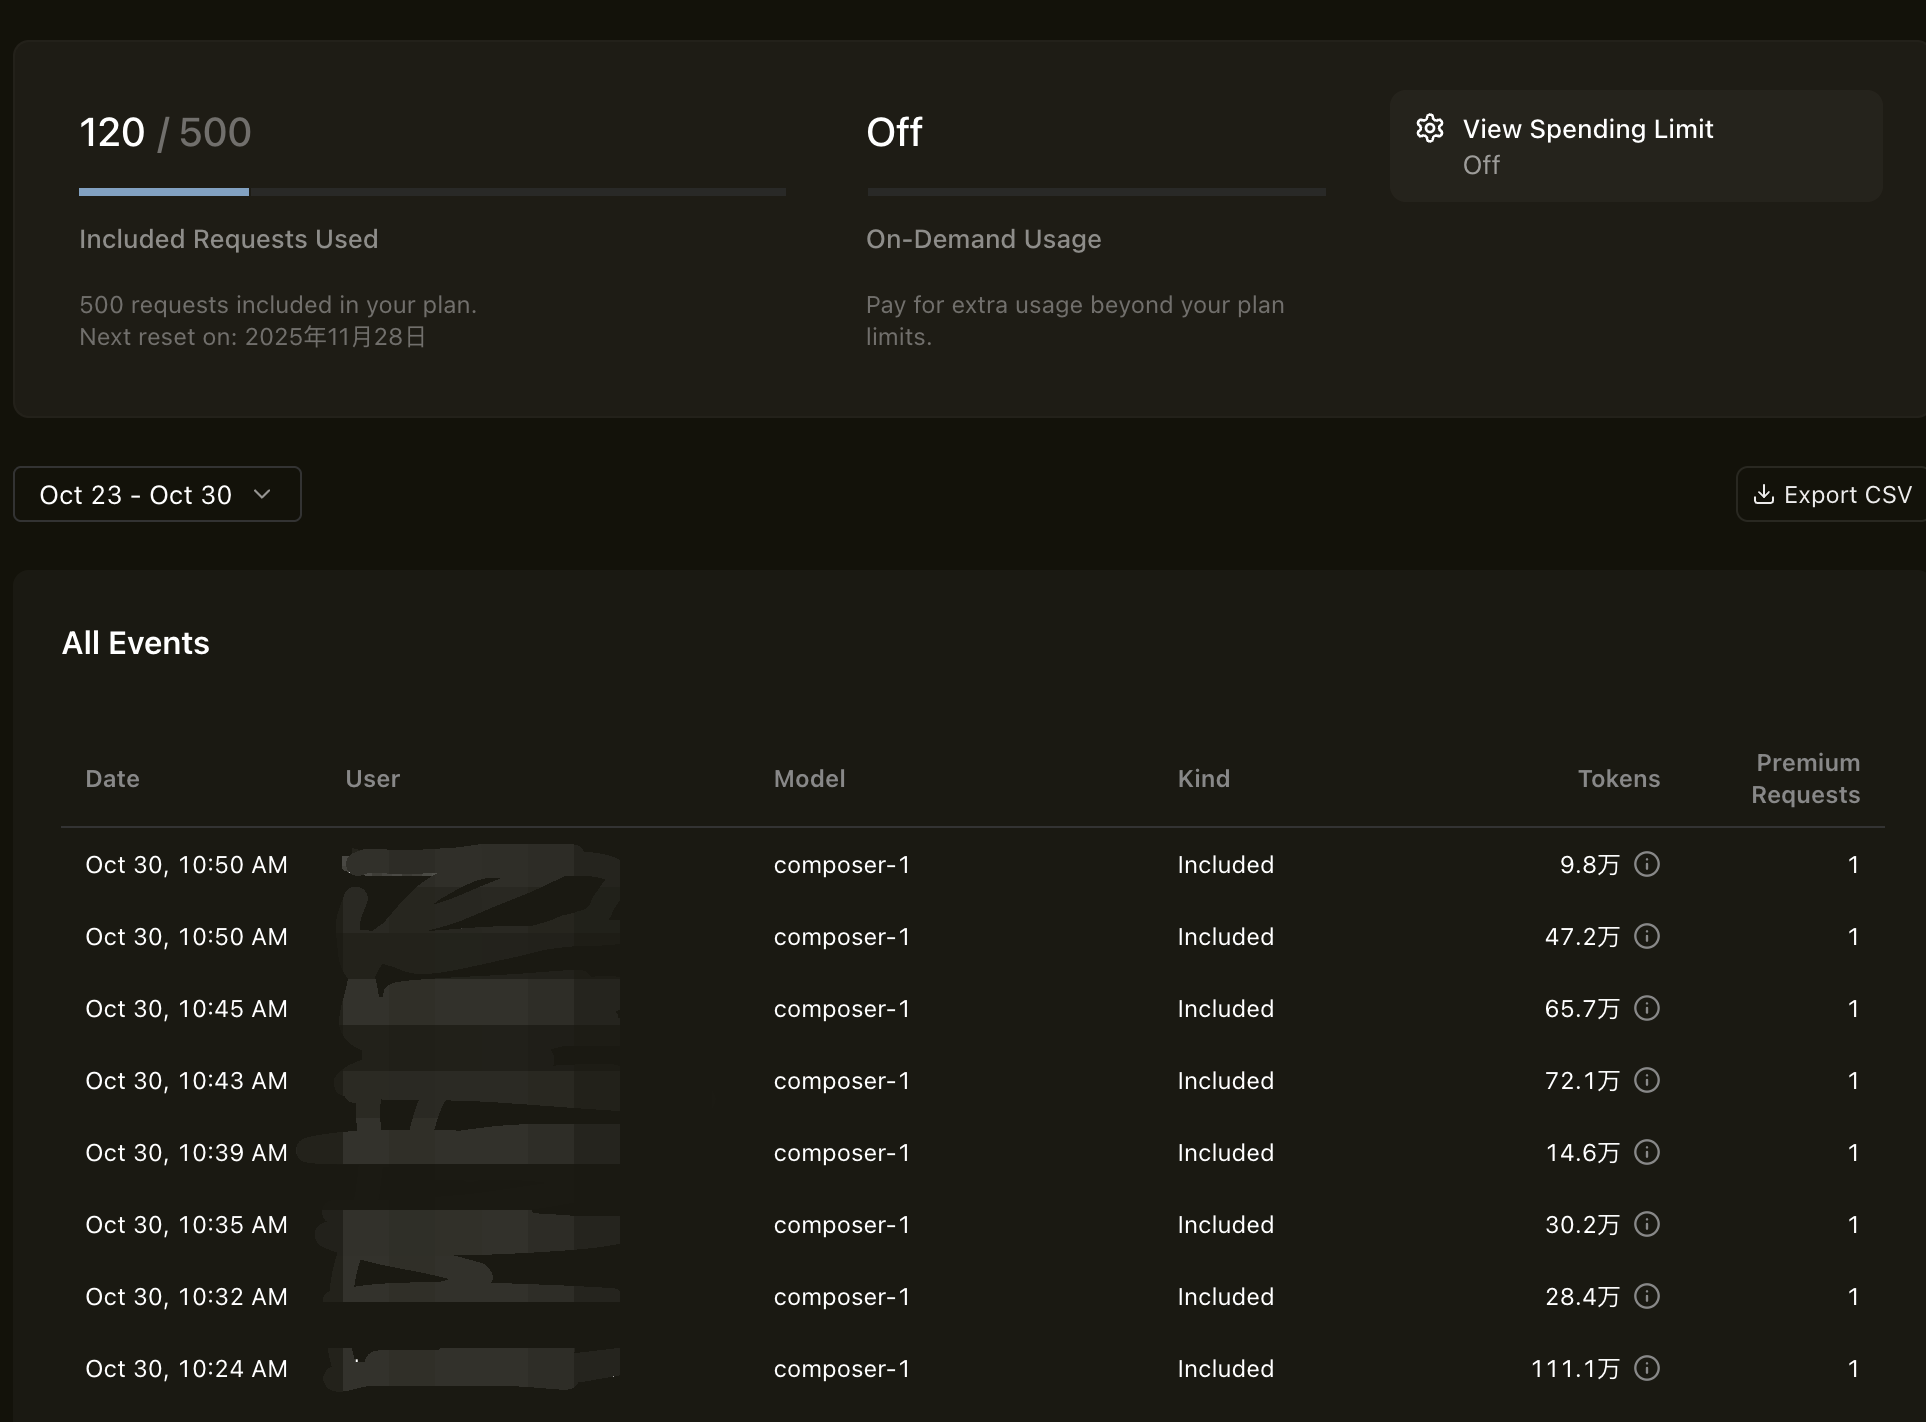This screenshot has width=1926, height=1422.
Task: Open the Oct 23 - Oct 30 date range dropdown
Action: [x=157, y=494]
